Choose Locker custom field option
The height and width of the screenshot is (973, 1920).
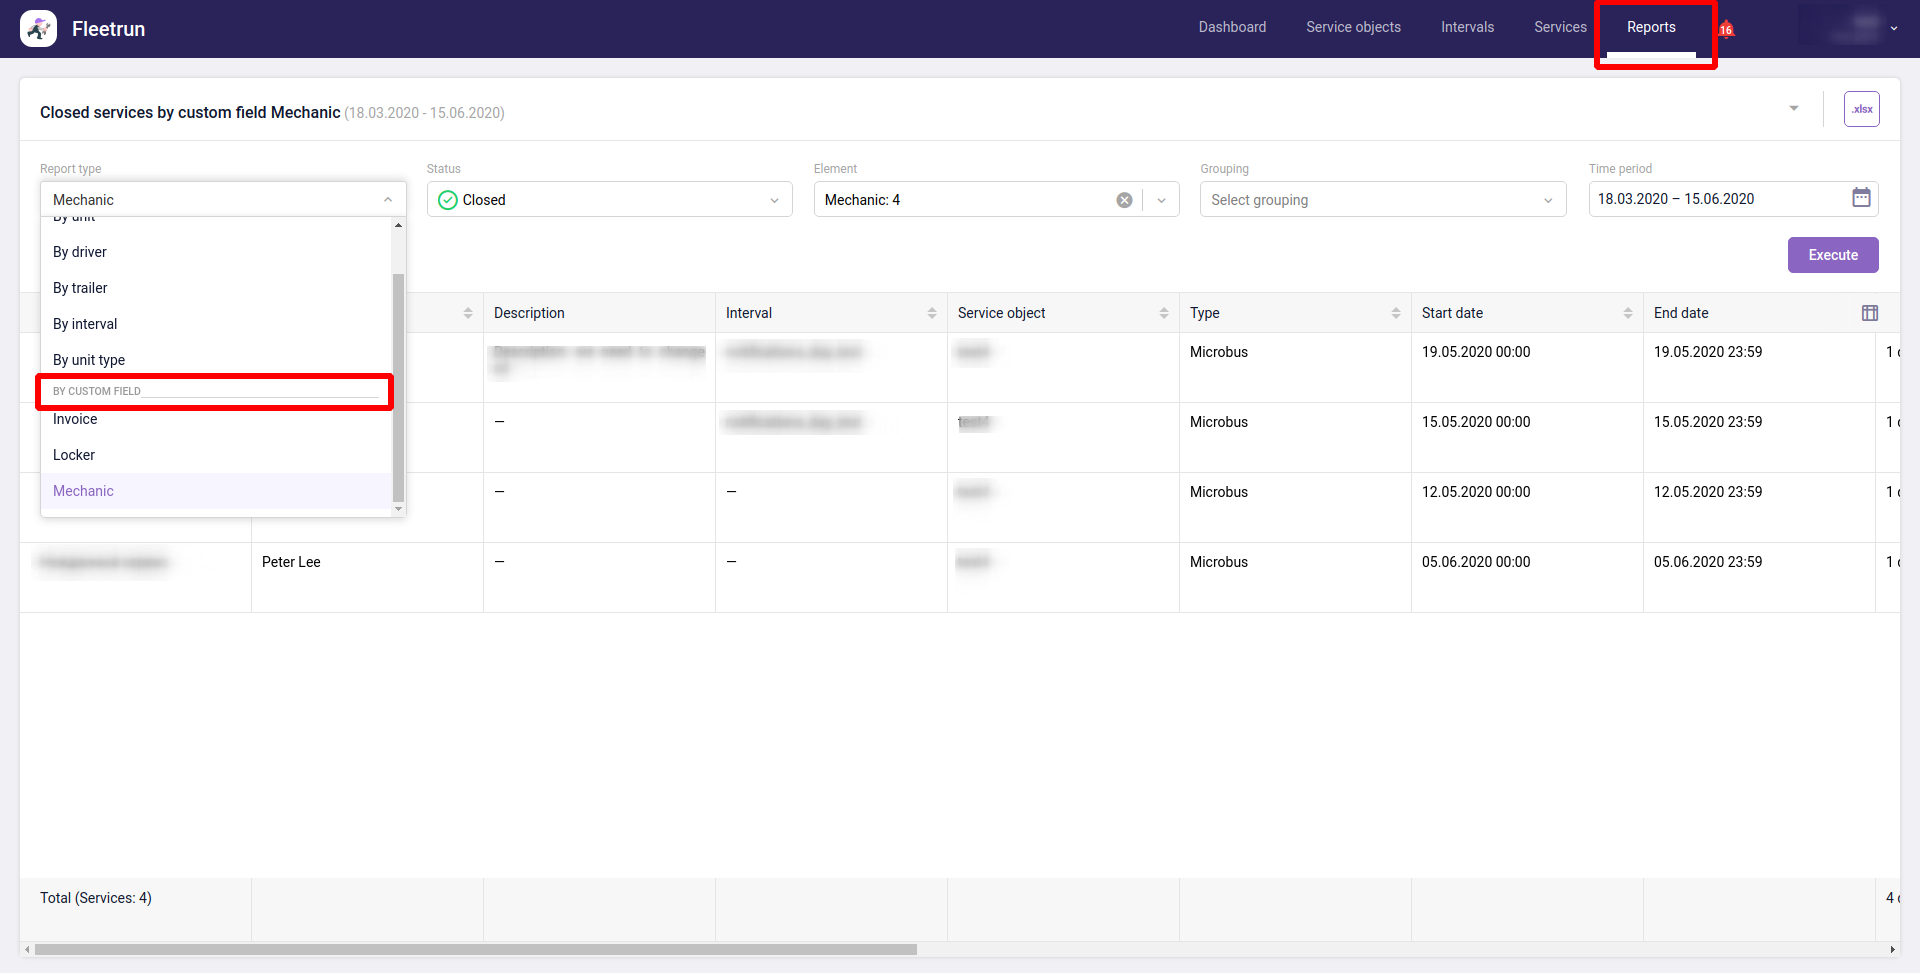click(74, 455)
